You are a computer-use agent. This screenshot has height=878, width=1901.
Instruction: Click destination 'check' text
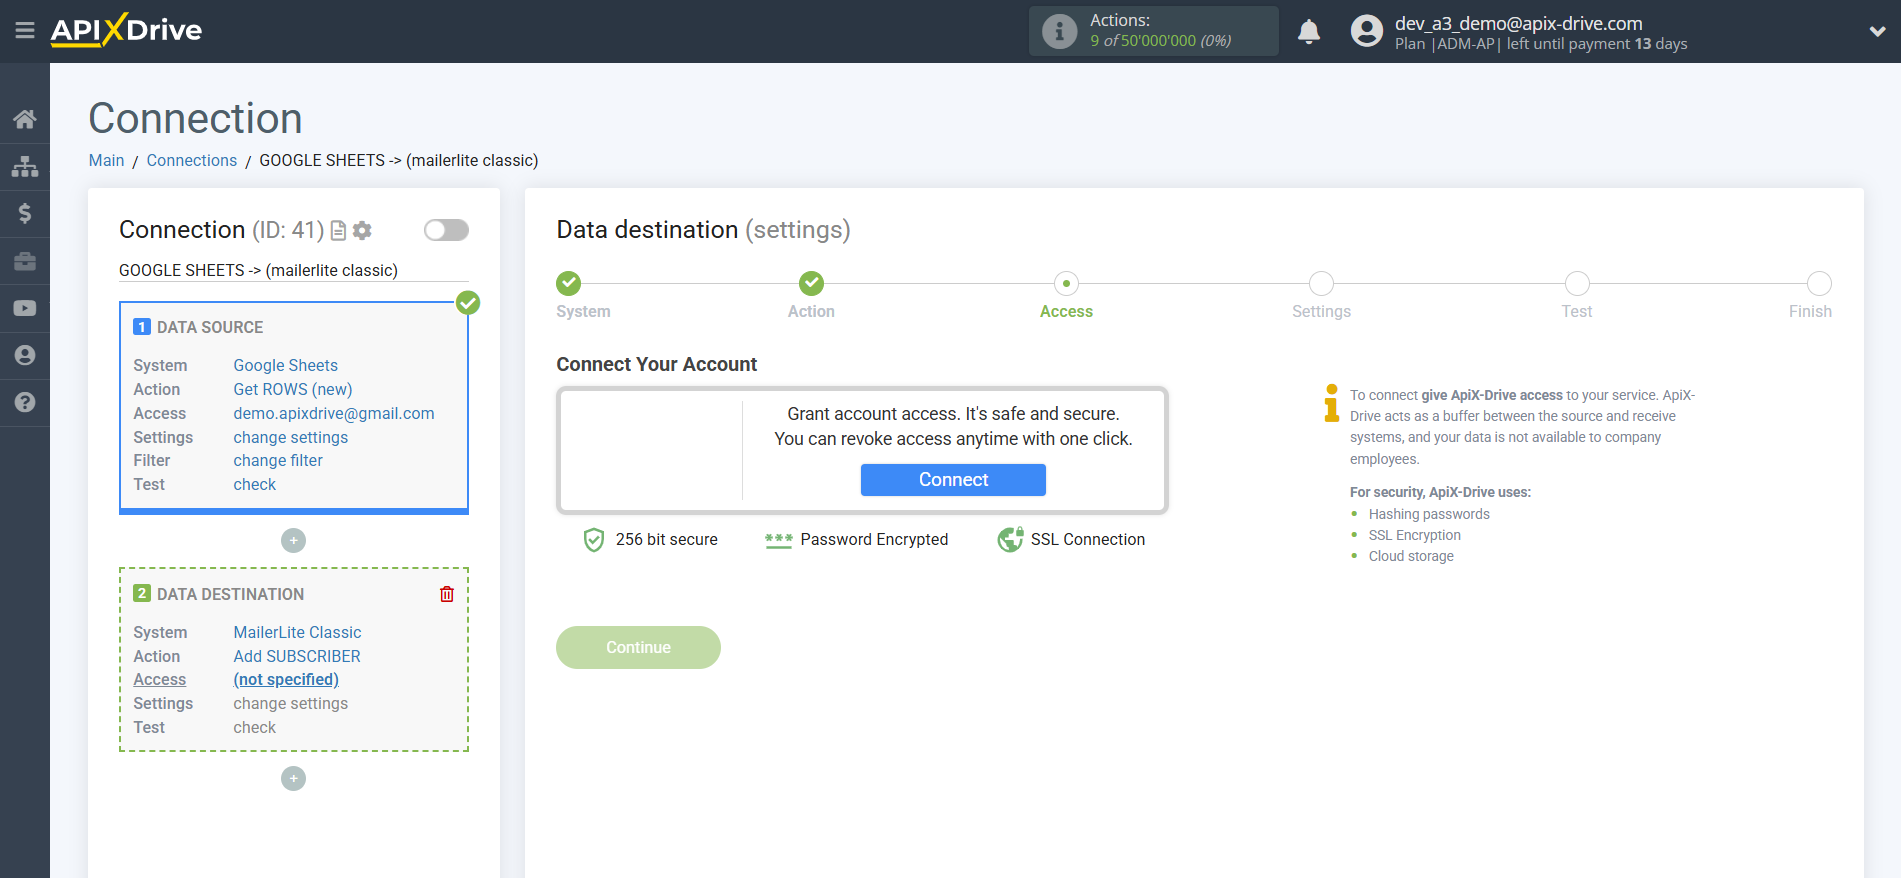tap(255, 727)
